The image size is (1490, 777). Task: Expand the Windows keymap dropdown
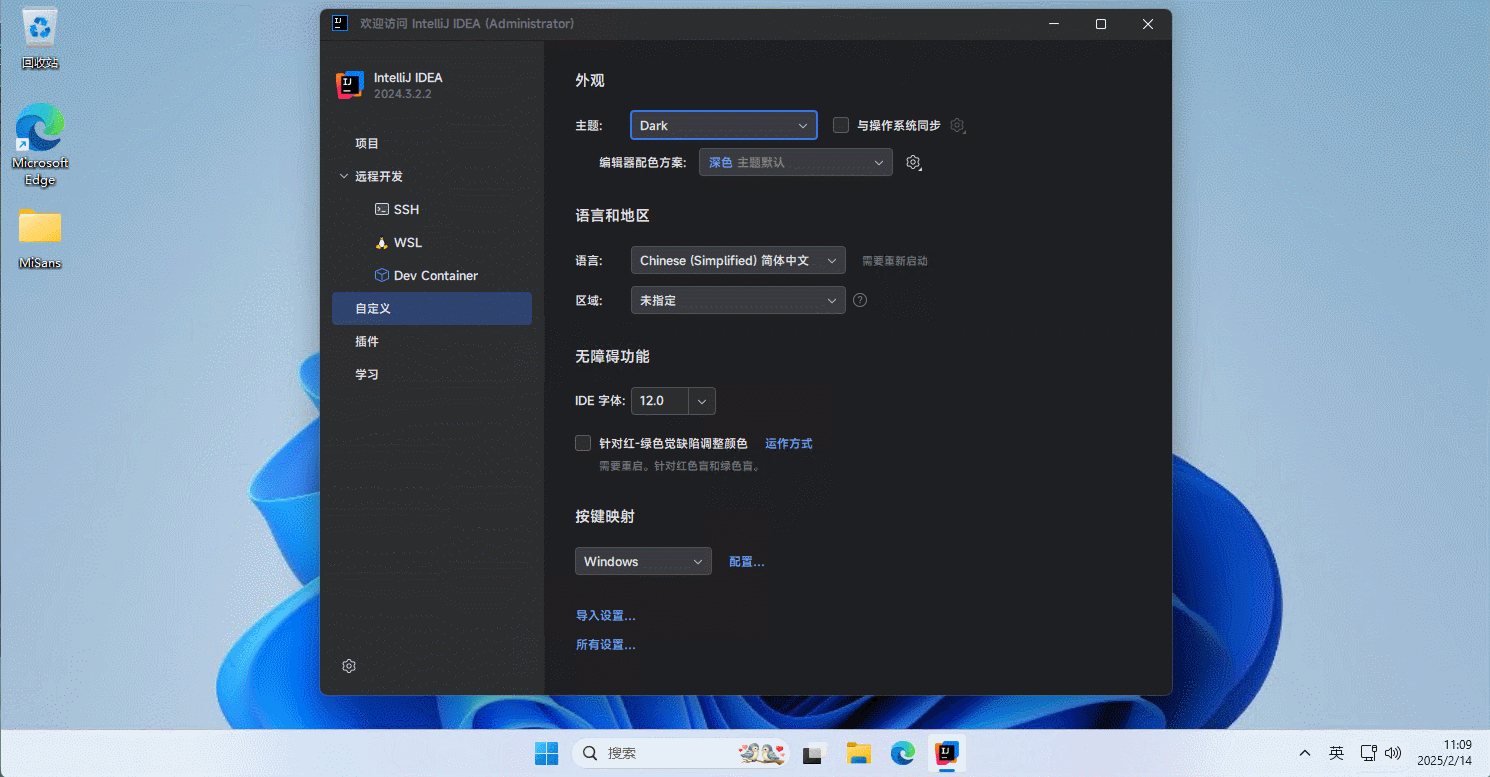coord(643,561)
